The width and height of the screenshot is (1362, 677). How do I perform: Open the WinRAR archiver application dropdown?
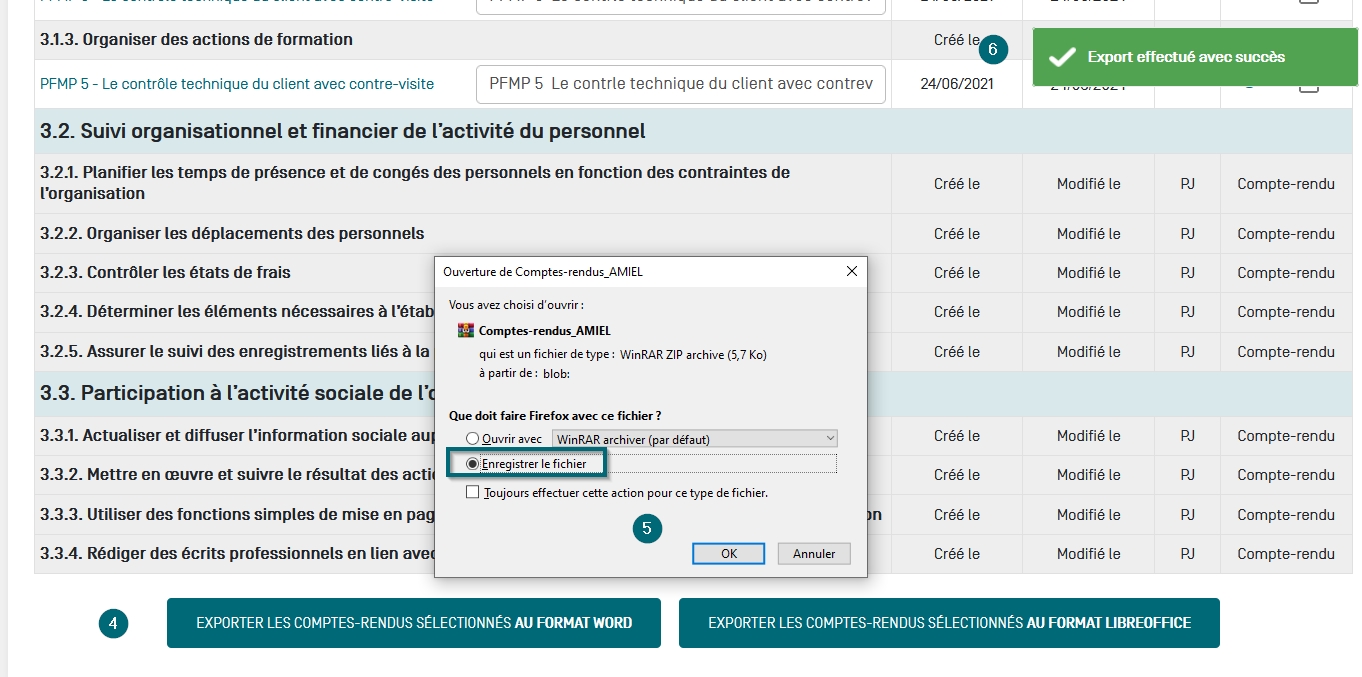[x=695, y=439]
